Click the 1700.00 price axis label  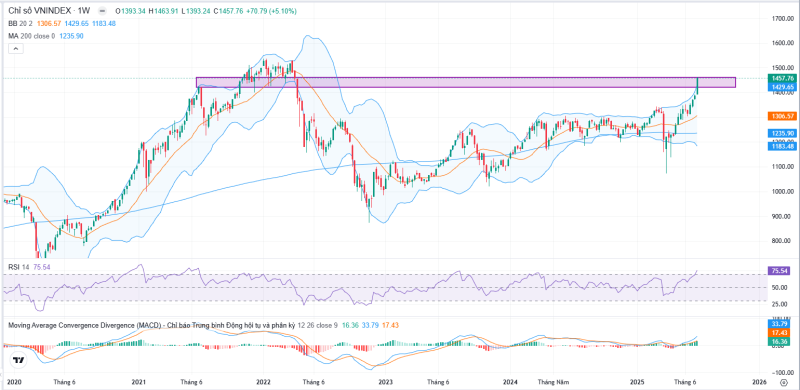(783, 19)
